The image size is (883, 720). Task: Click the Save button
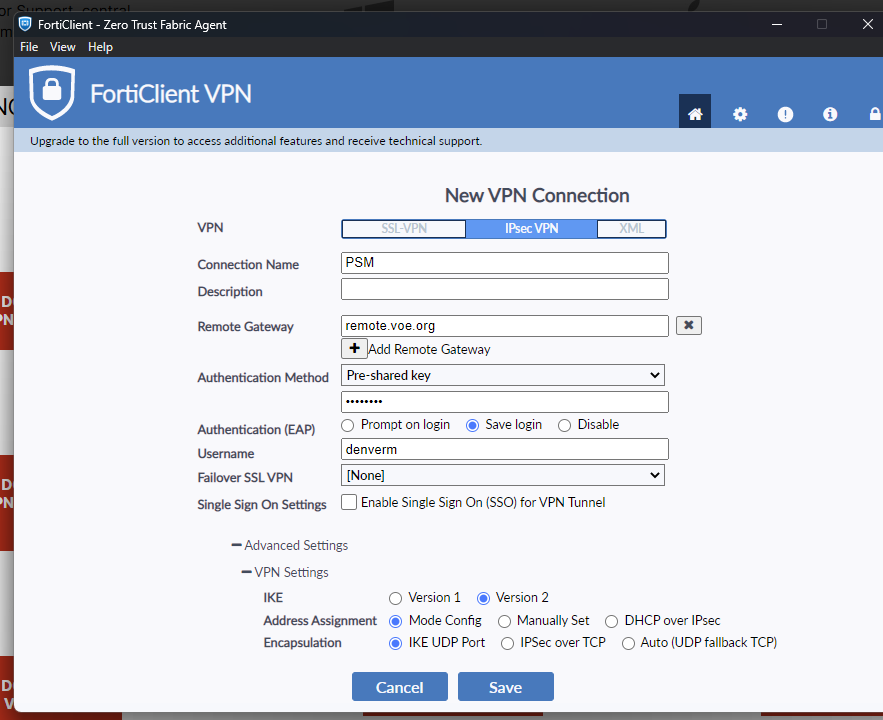point(506,687)
